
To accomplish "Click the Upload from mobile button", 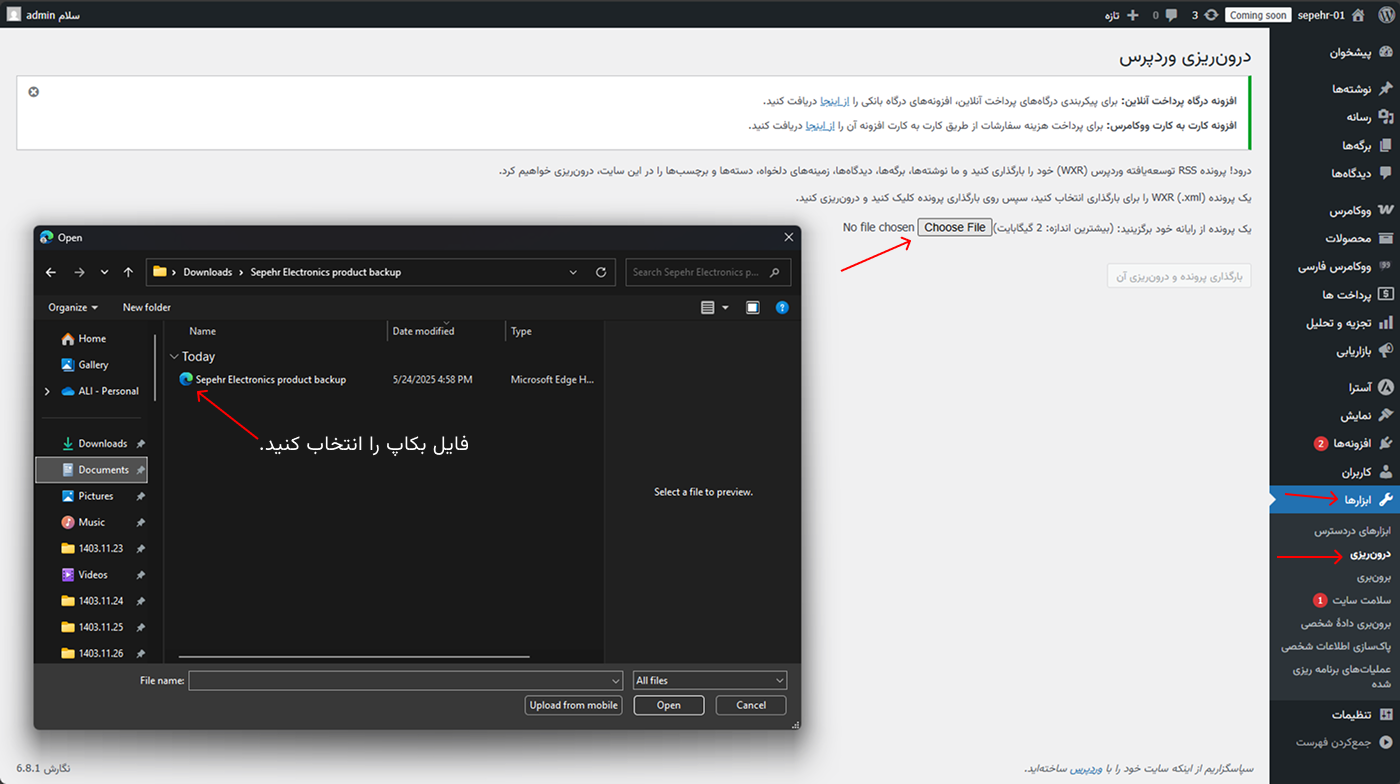I will [574, 705].
